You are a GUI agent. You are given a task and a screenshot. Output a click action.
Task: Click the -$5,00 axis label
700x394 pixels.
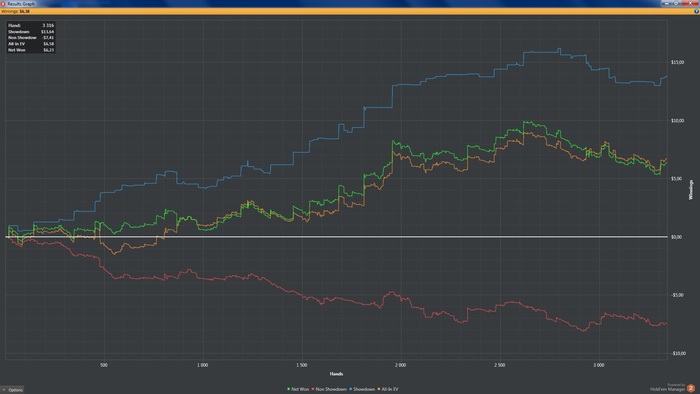[677, 295]
